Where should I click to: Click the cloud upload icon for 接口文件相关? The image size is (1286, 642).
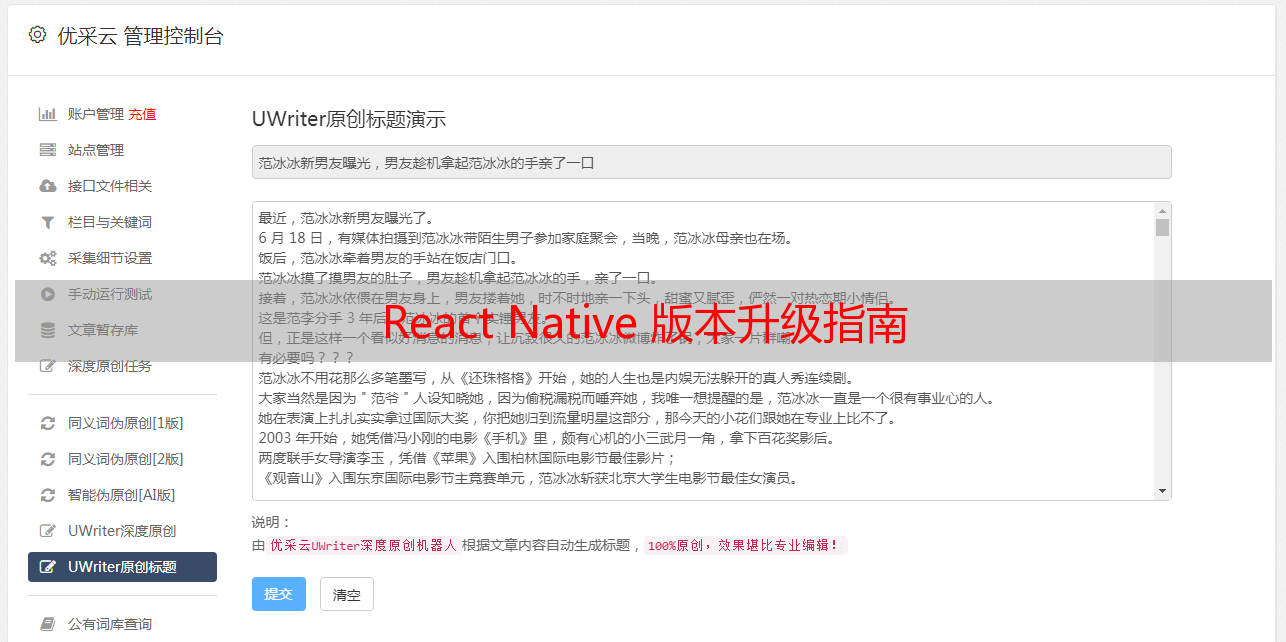[x=47, y=186]
